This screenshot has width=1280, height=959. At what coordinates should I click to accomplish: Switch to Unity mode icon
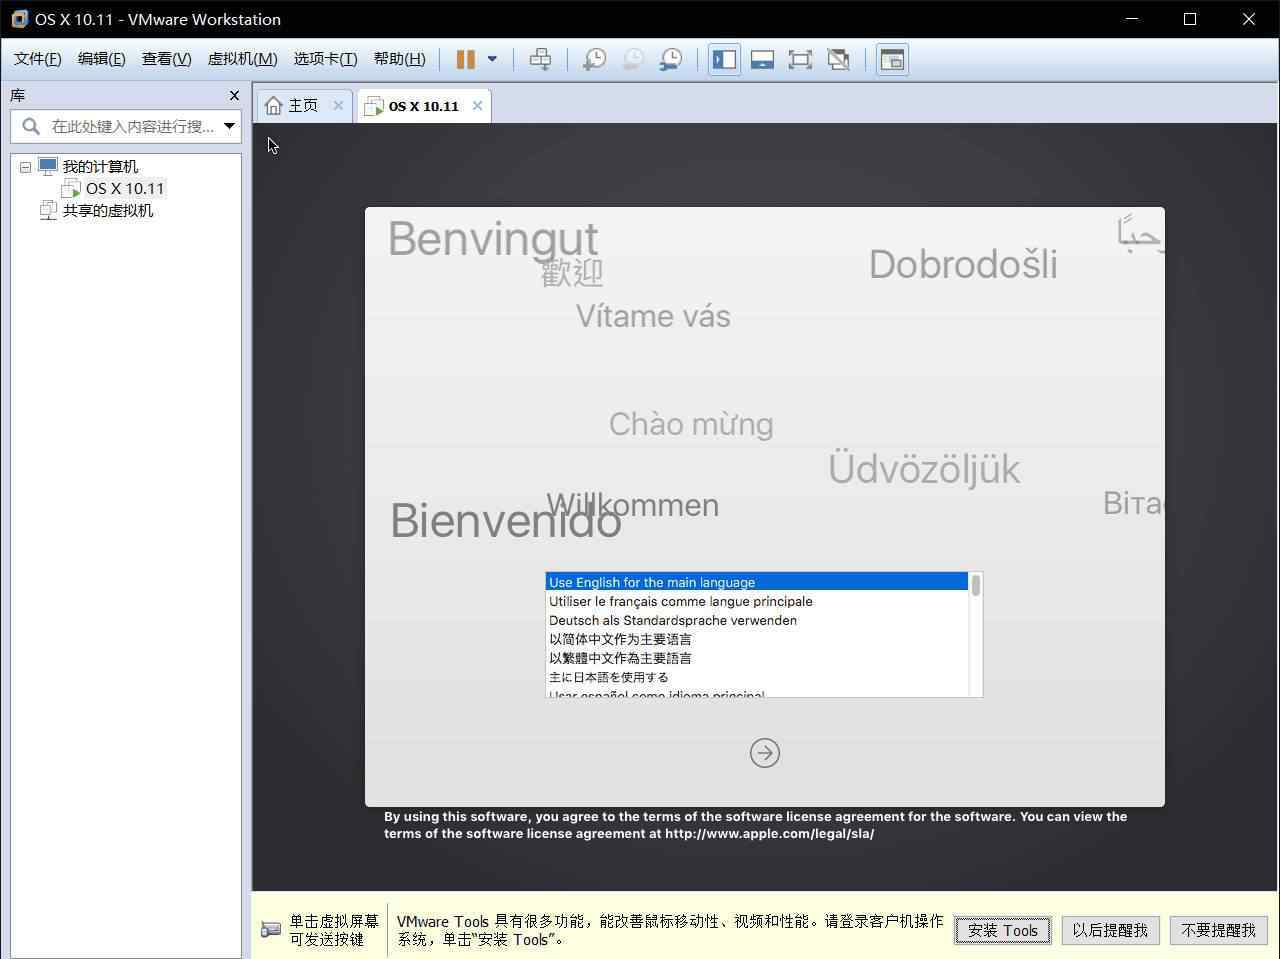click(x=838, y=59)
